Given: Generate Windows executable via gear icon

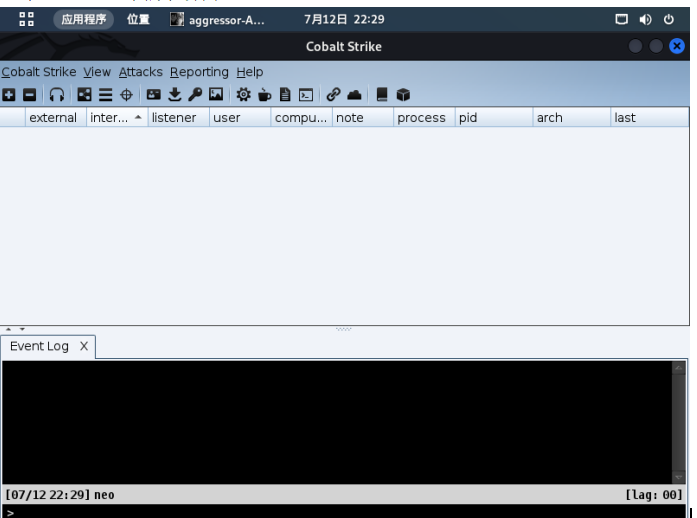Looking at the screenshot, I should (243, 95).
